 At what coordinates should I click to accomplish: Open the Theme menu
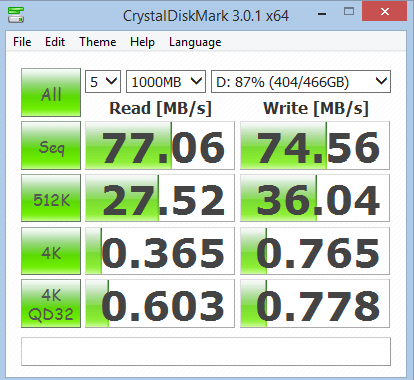click(x=98, y=42)
